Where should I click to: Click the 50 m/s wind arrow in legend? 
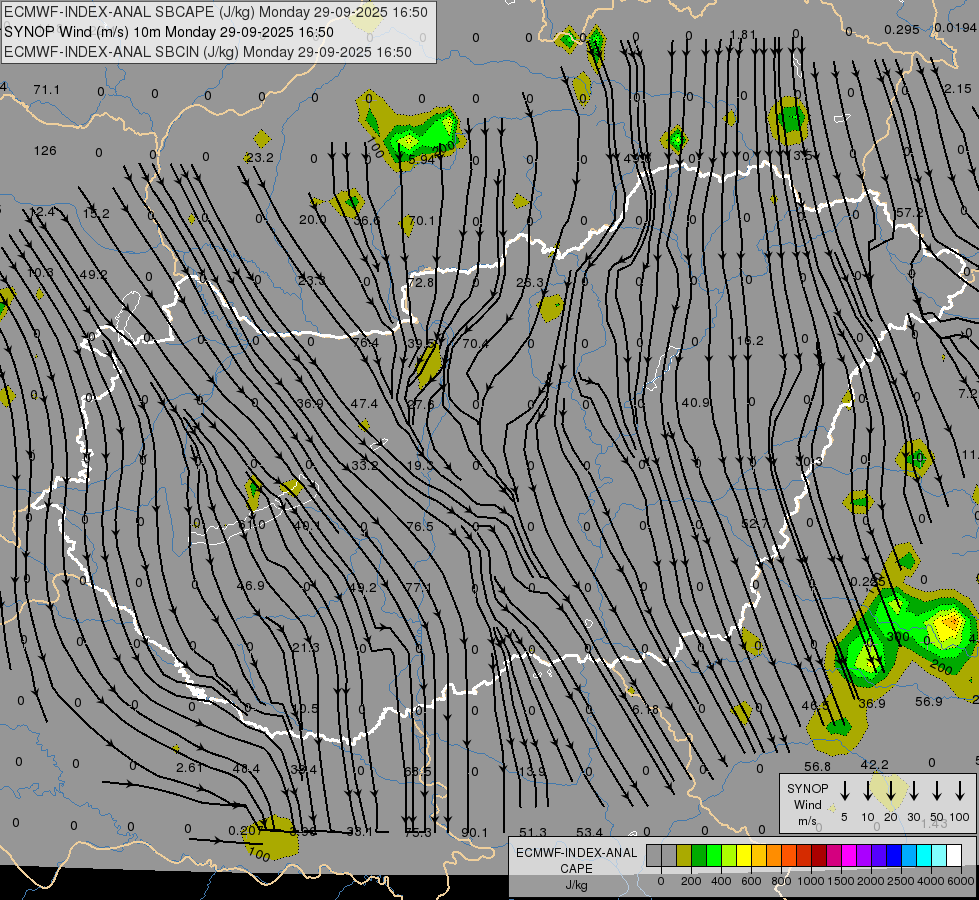pos(937,791)
